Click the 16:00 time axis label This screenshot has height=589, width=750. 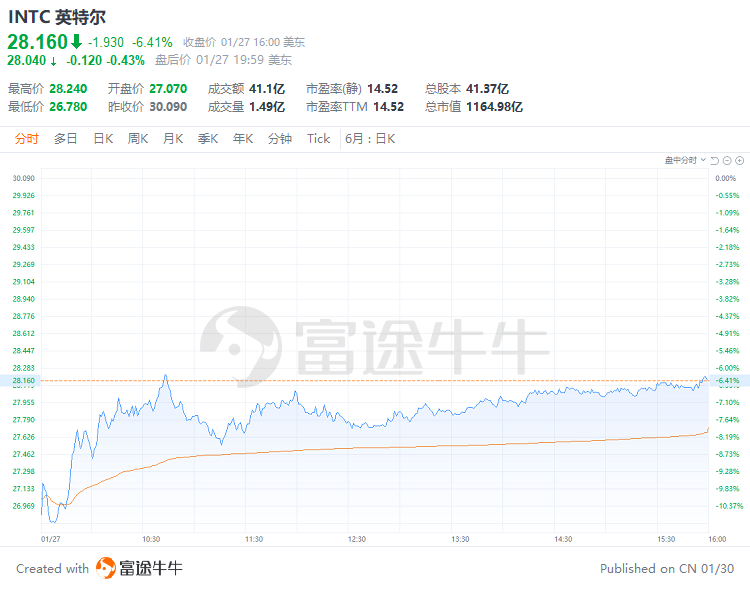717,539
